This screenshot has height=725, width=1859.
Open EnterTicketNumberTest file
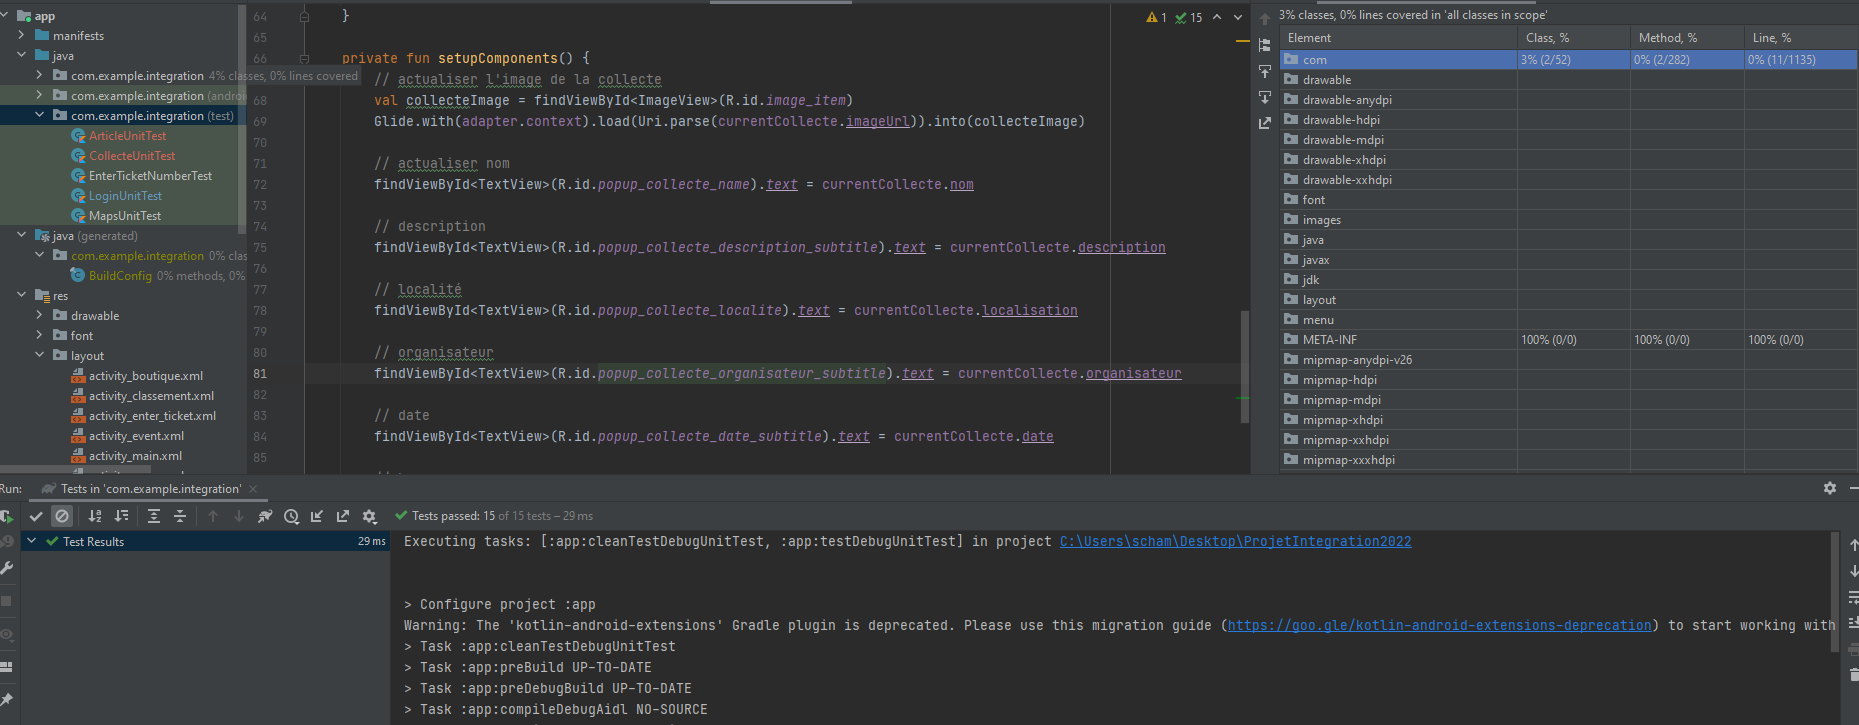pyautogui.click(x=150, y=175)
